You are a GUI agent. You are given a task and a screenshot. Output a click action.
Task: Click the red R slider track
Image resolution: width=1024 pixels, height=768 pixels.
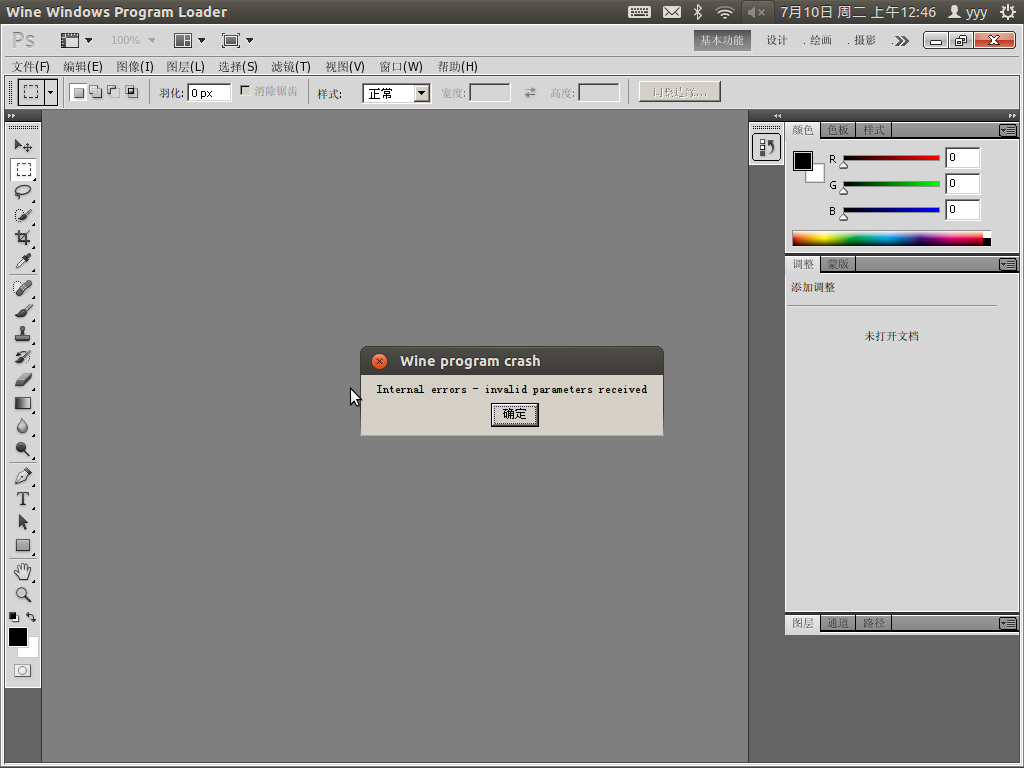pos(891,158)
